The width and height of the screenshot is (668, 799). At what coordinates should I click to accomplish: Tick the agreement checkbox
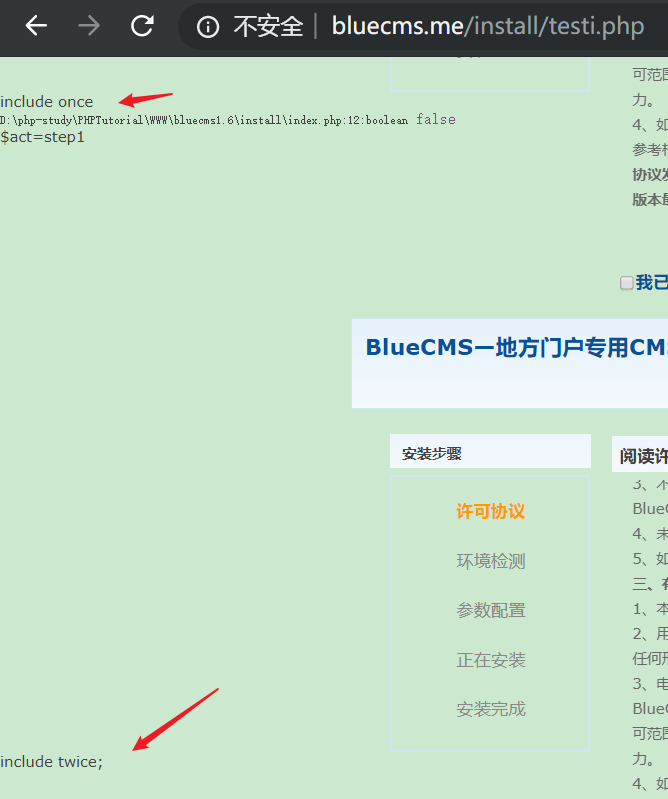[x=626, y=283]
